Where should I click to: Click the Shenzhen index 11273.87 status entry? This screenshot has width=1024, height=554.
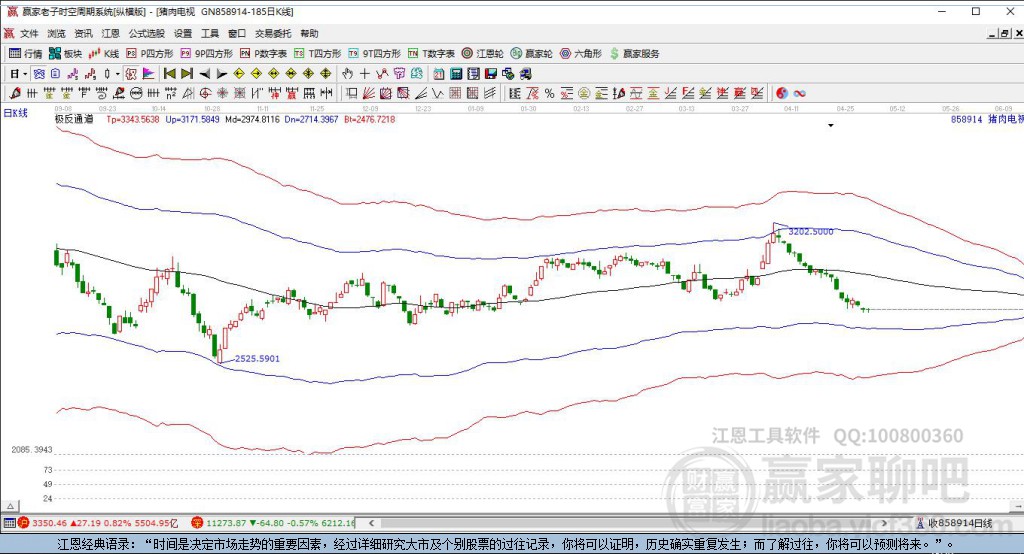[x=274, y=523]
